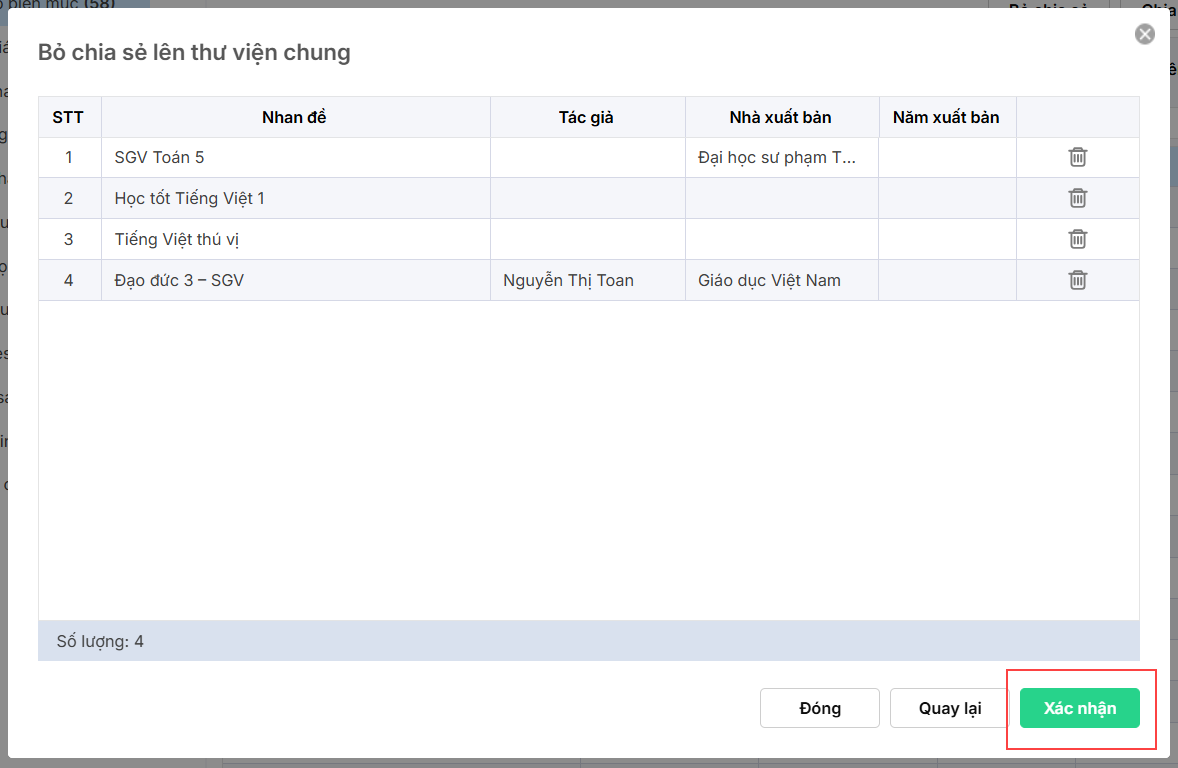
Task: Click the Năm xuất bản column header
Action: [x=946, y=117]
